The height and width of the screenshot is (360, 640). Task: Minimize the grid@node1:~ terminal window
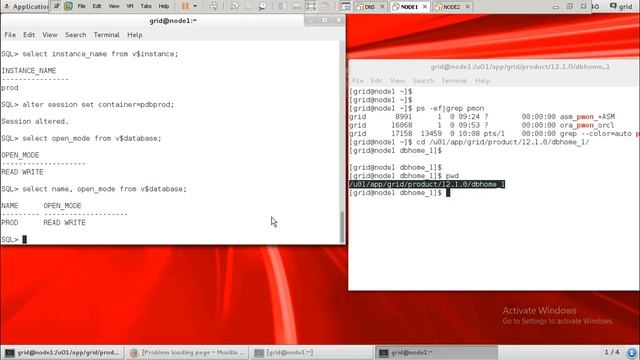[311, 20]
